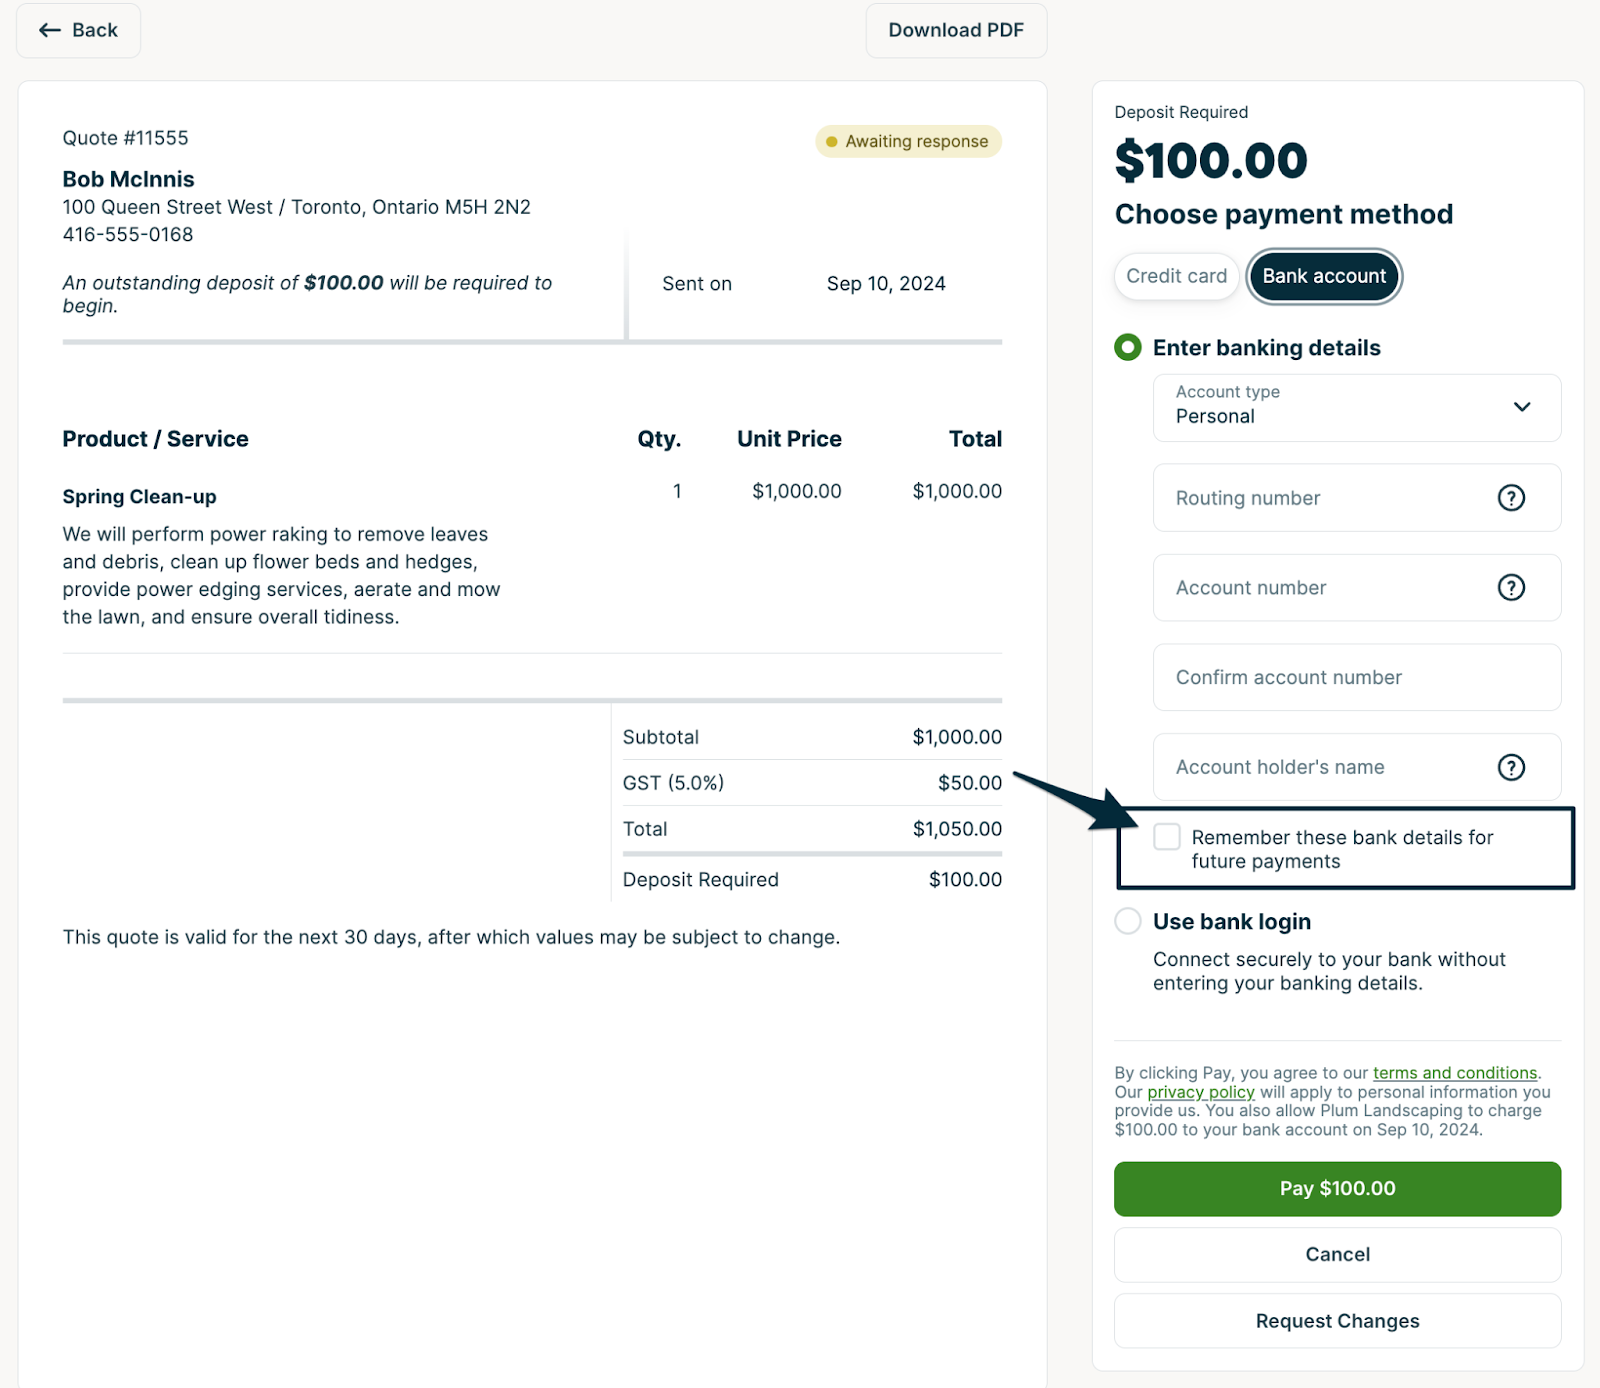Click the Account number help icon
This screenshot has height=1388, width=1600.
pos(1511,588)
